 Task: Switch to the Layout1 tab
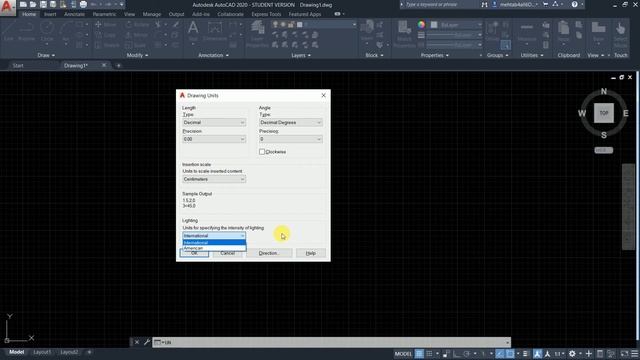click(x=42, y=352)
